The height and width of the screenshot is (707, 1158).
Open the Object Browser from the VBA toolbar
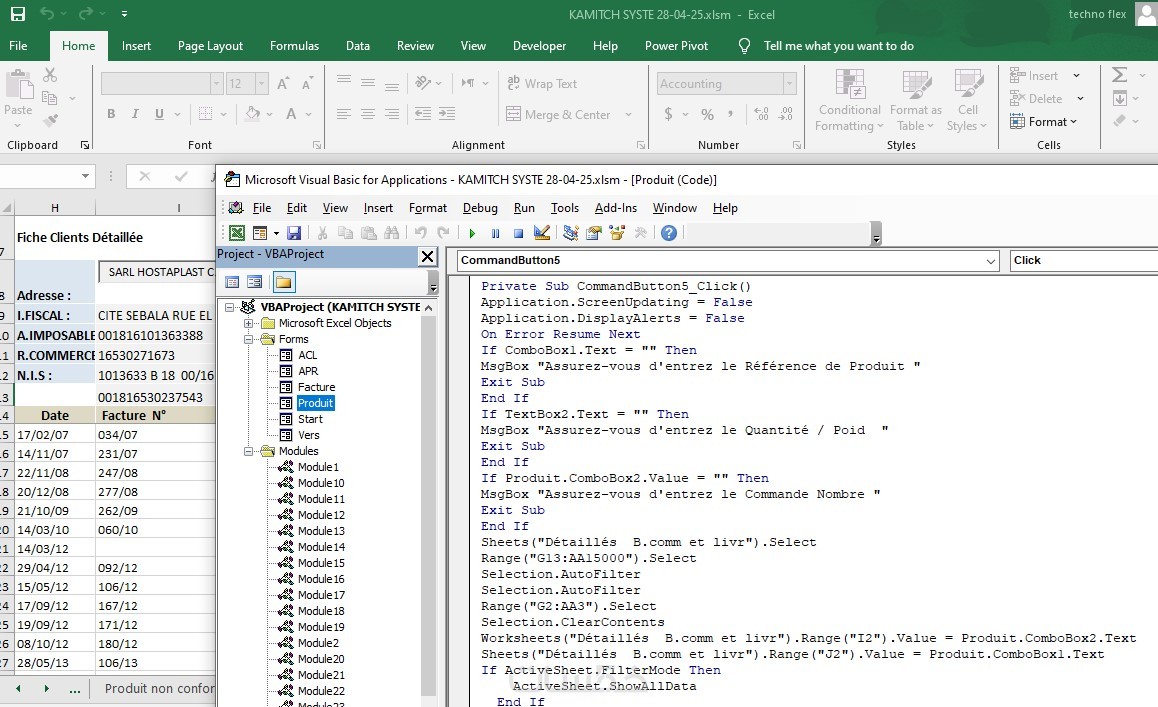pyautogui.click(x=617, y=233)
